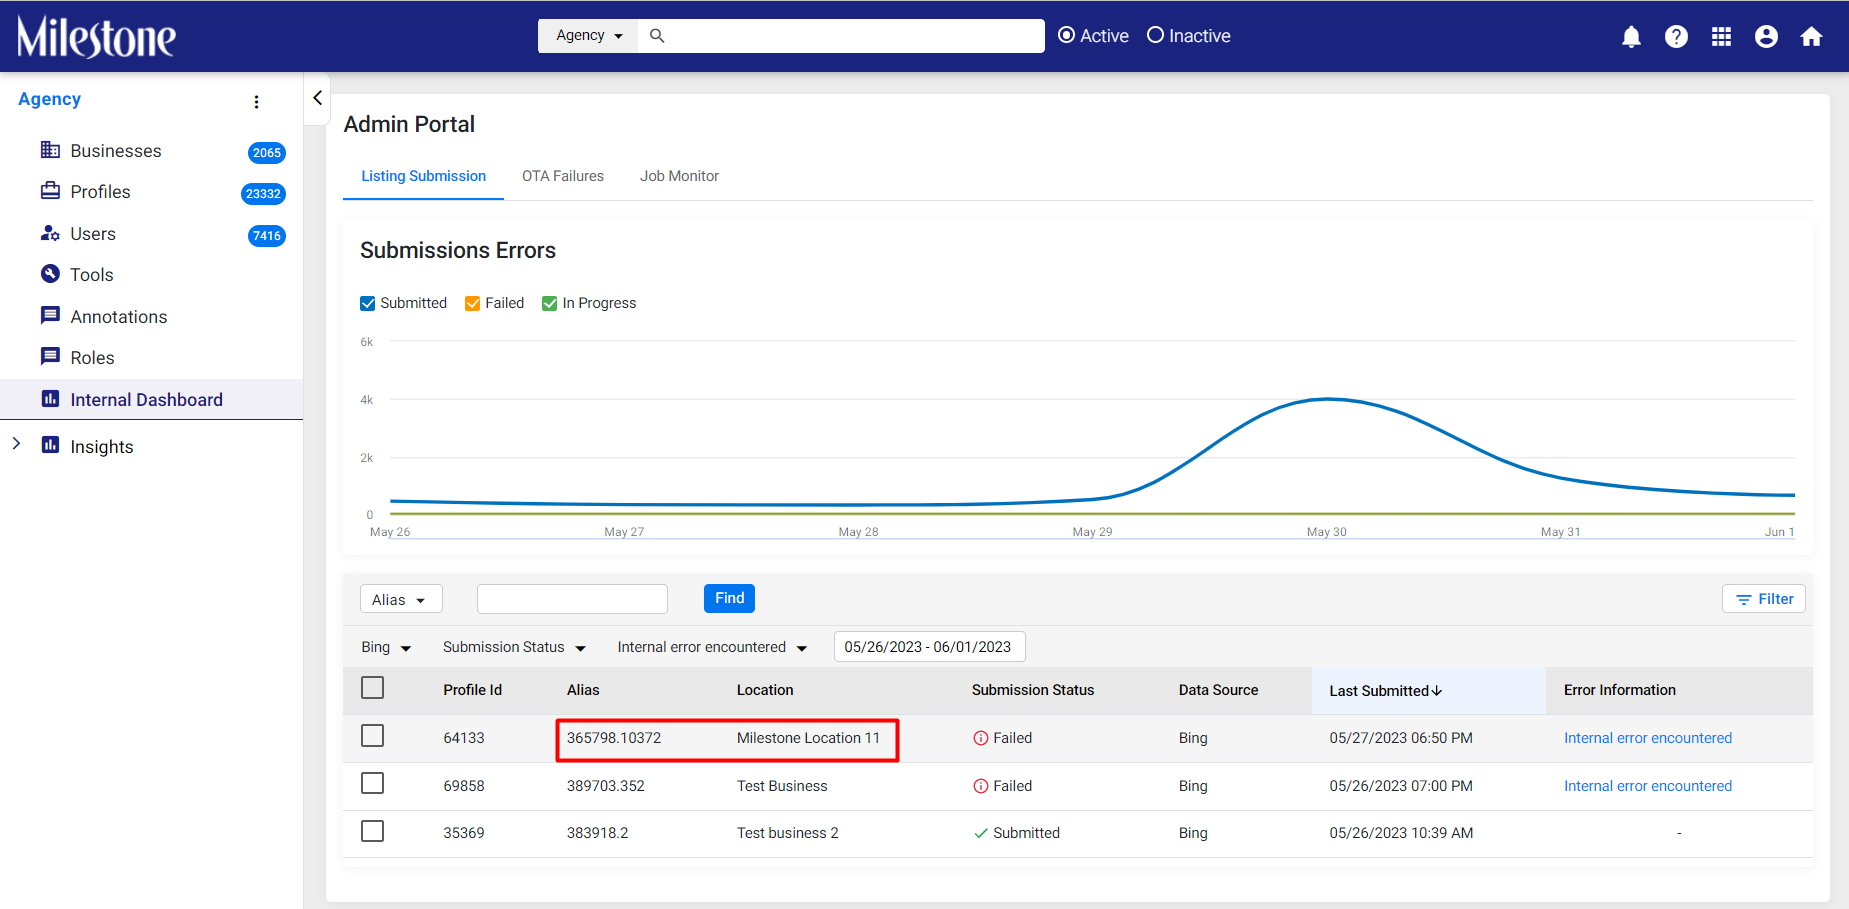Click the blue submissions line peak on chart

coord(1327,399)
